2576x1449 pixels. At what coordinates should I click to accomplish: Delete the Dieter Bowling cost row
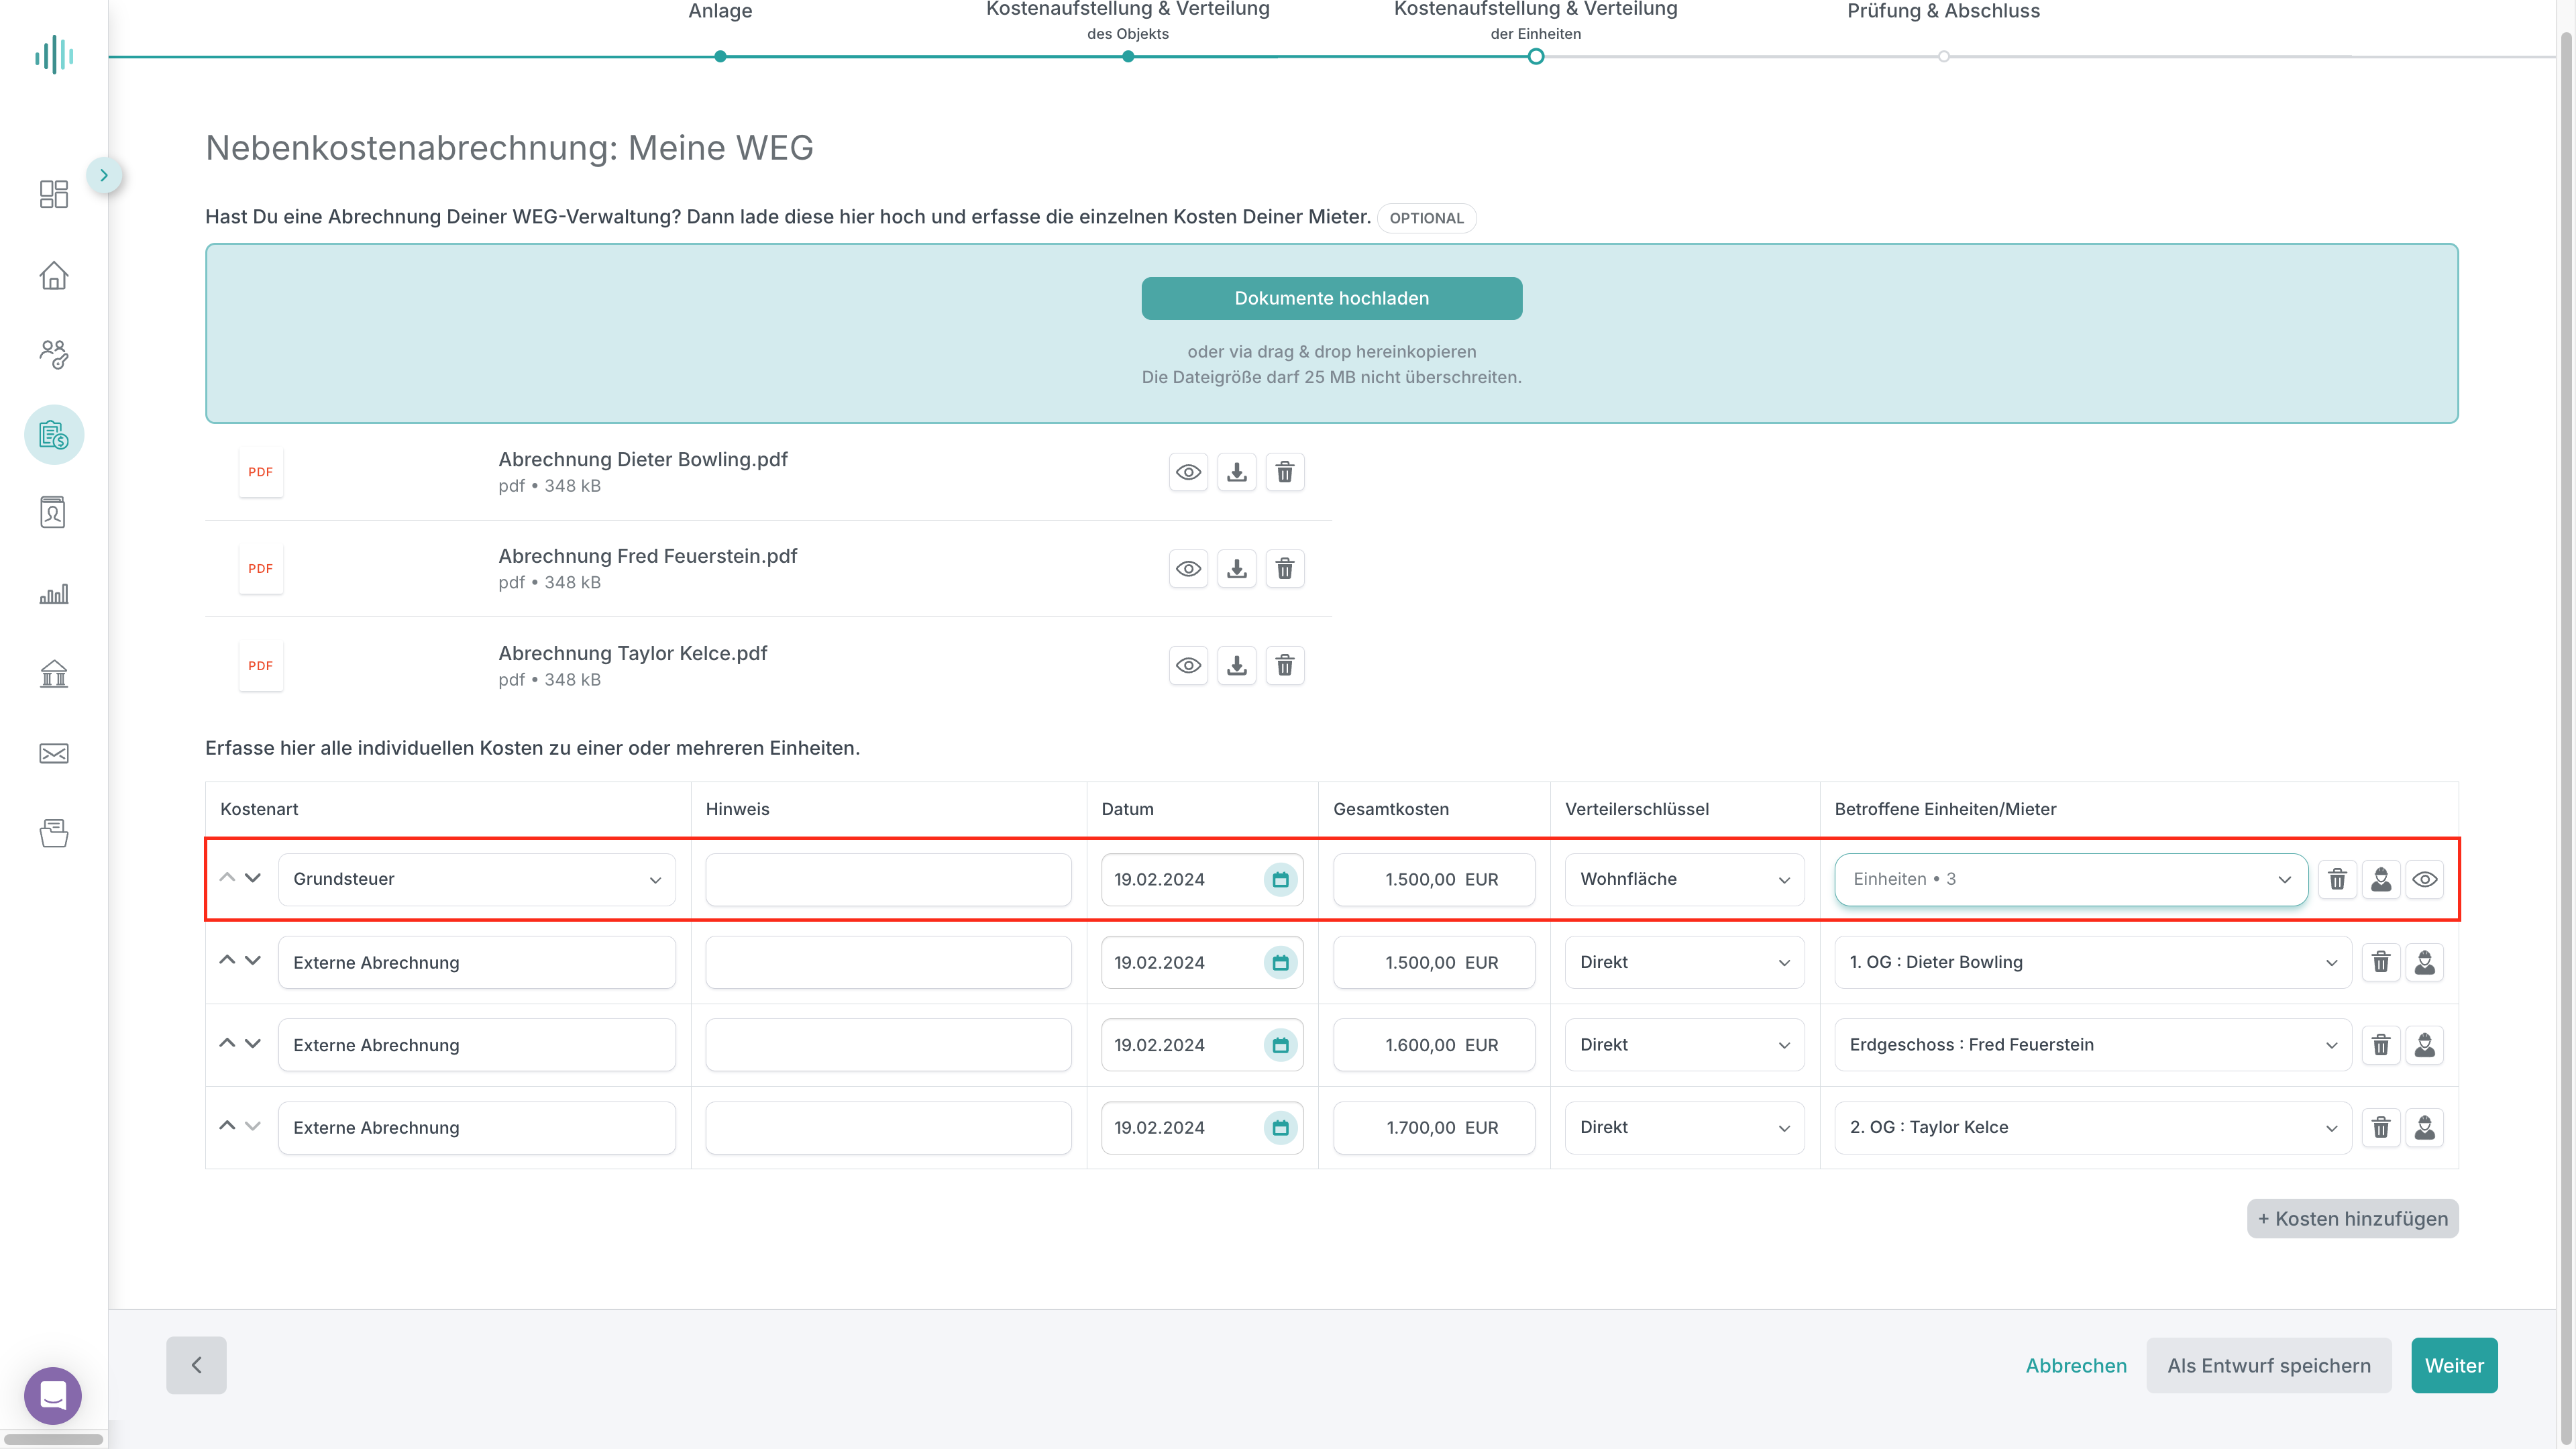click(x=2381, y=963)
